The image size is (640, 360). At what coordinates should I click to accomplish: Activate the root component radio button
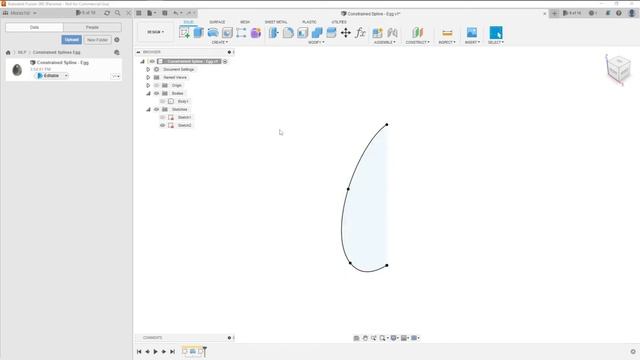[225, 61]
